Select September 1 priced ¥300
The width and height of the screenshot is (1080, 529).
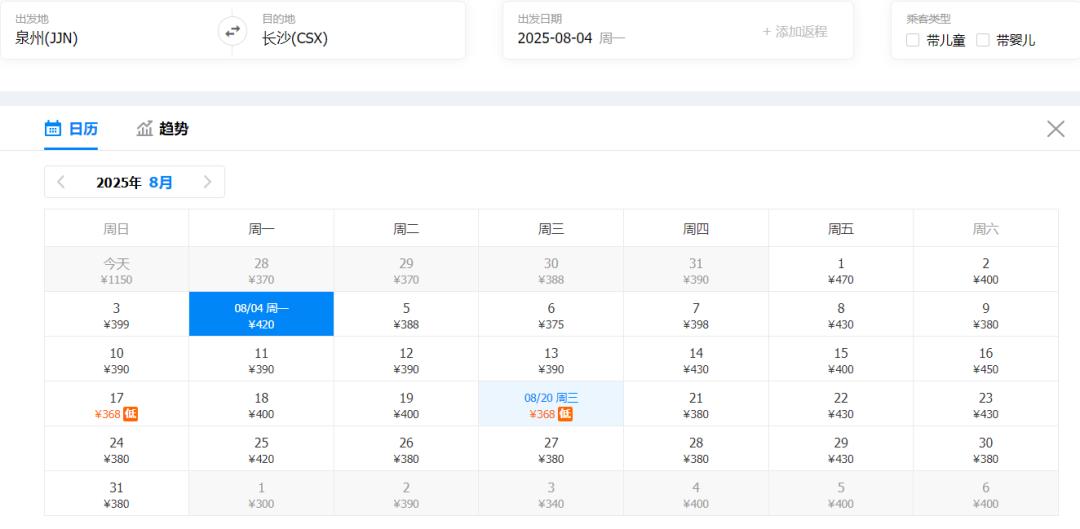(x=261, y=493)
